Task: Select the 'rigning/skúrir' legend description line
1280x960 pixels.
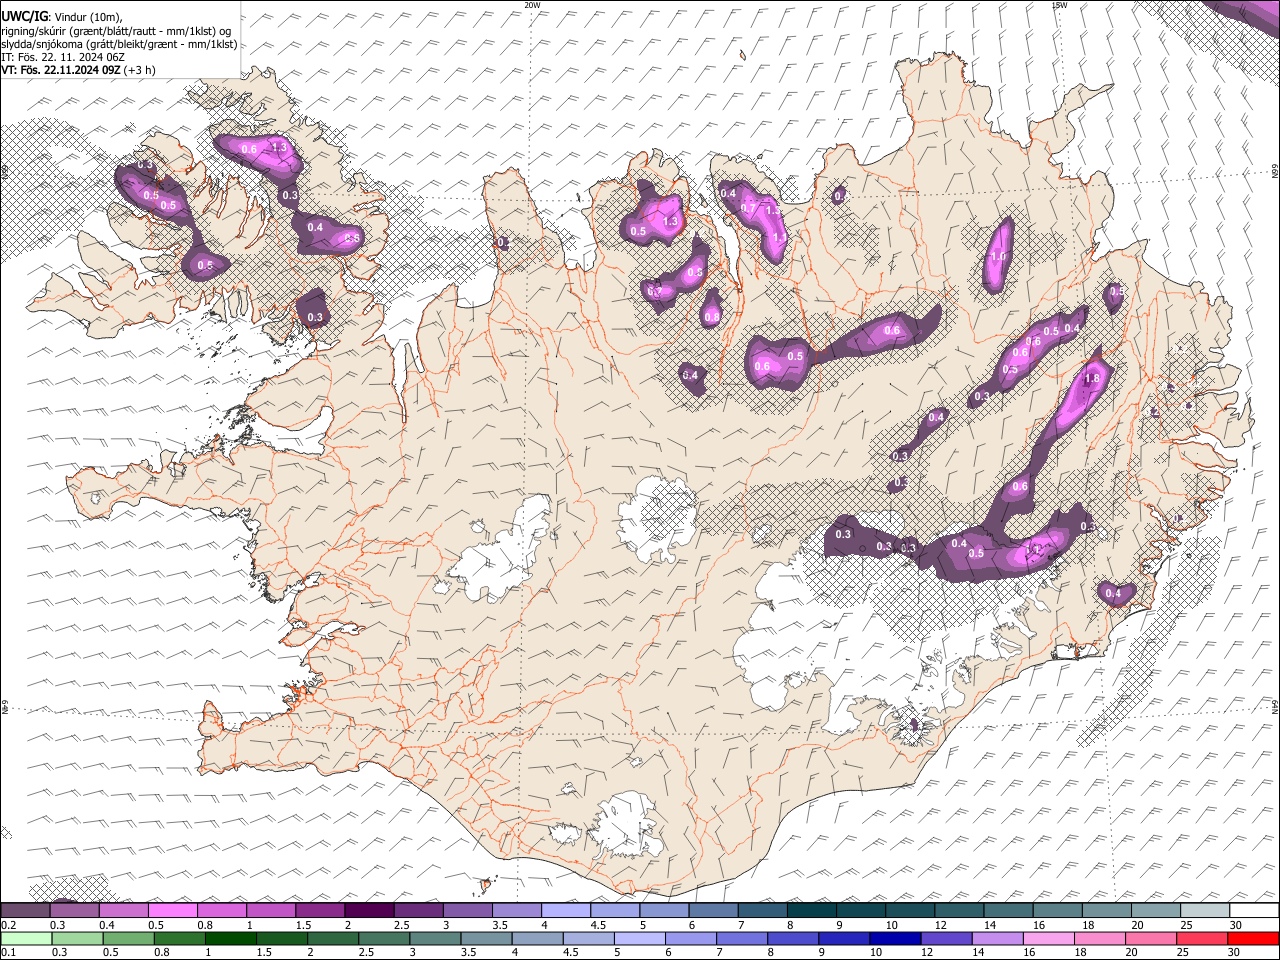Action: (116, 30)
